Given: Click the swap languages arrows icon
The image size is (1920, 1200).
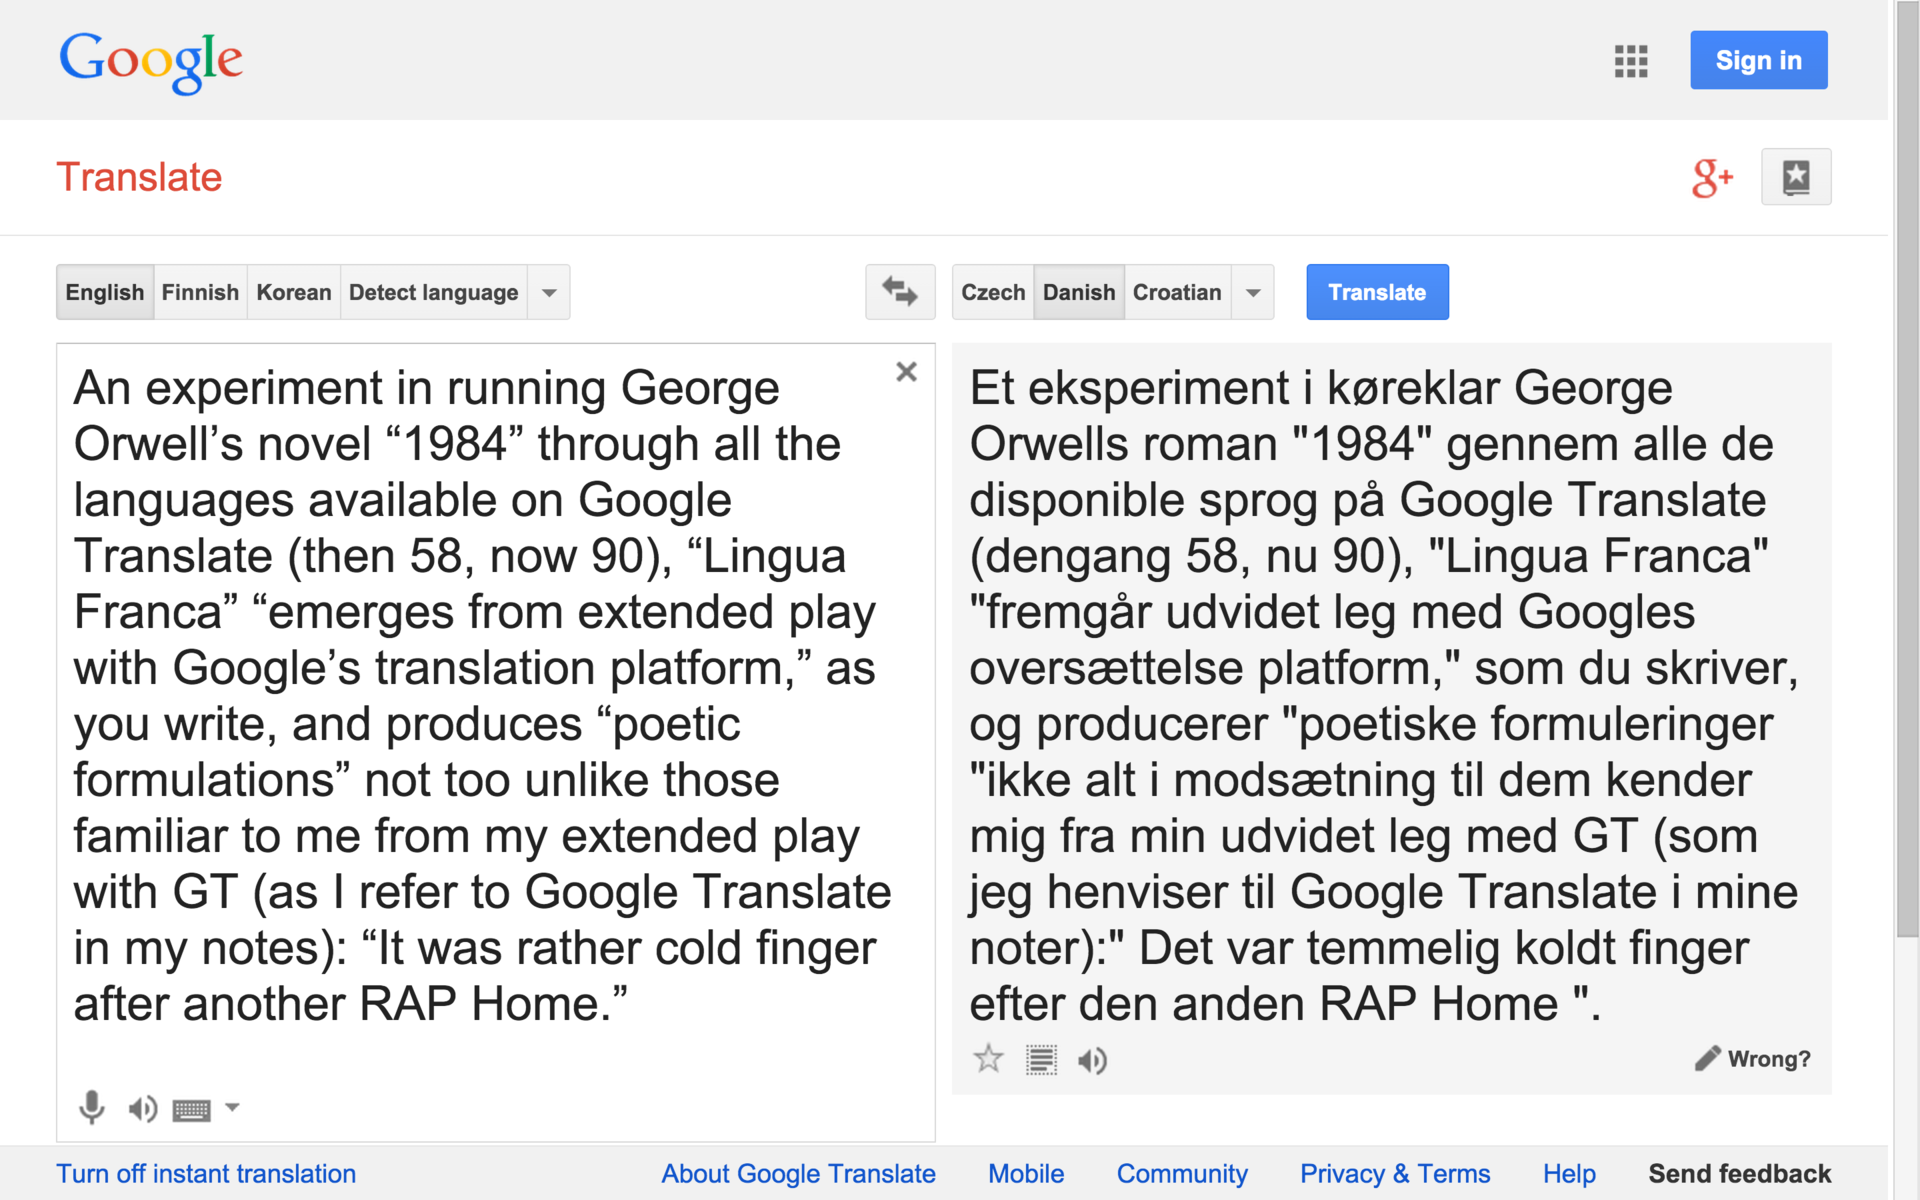Looking at the screenshot, I should [x=899, y=292].
